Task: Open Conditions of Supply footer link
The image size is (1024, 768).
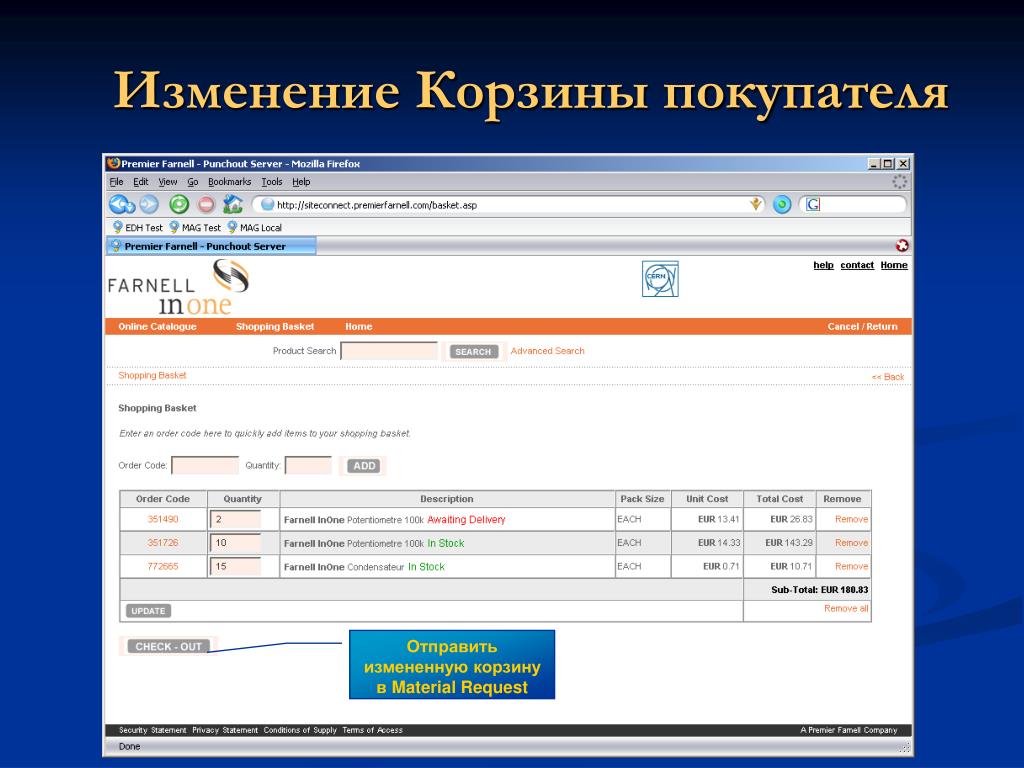Action: [300, 730]
